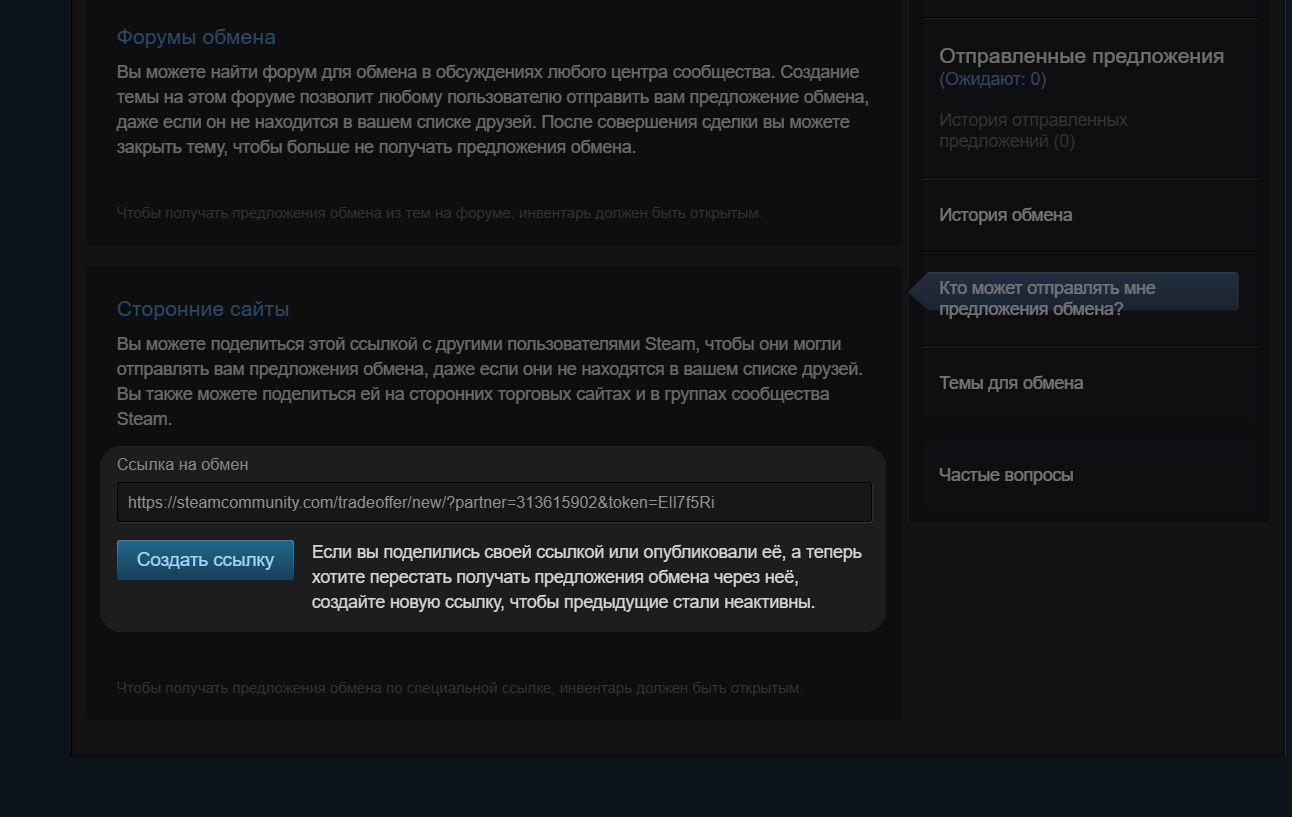Click the special-link inventory note at bottom
Image resolution: width=1292 pixels, height=817 pixels.
pyautogui.click(x=460, y=688)
